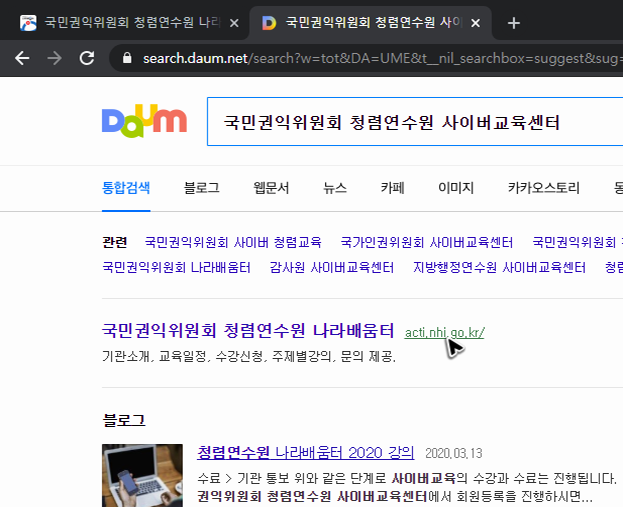This screenshot has height=507, width=623.
Task: Click the description text 기관소개, 교육일정, 수강신청
Action: coord(249,356)
